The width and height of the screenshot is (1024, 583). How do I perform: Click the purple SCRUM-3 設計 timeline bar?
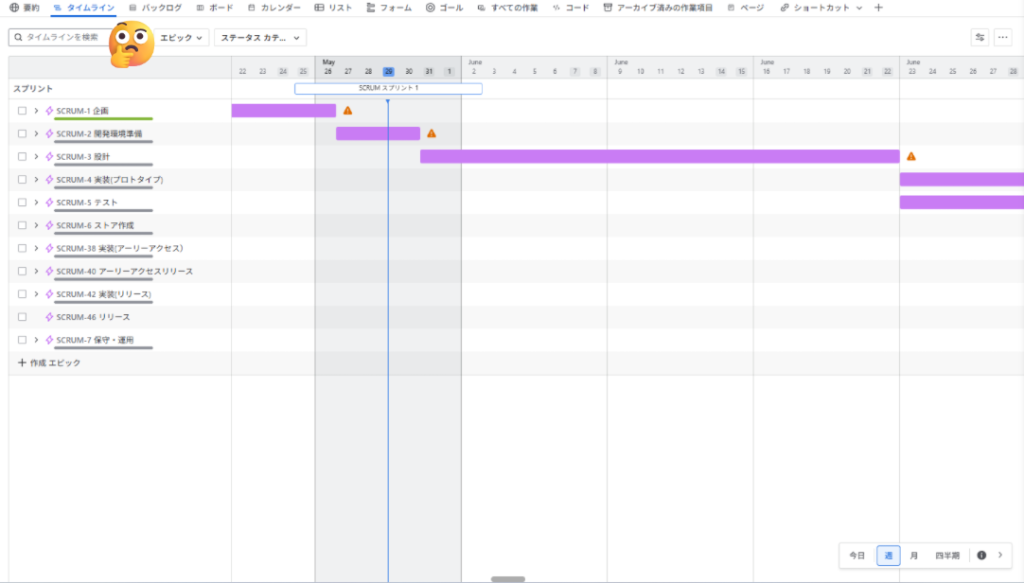(x=659, y=156)
